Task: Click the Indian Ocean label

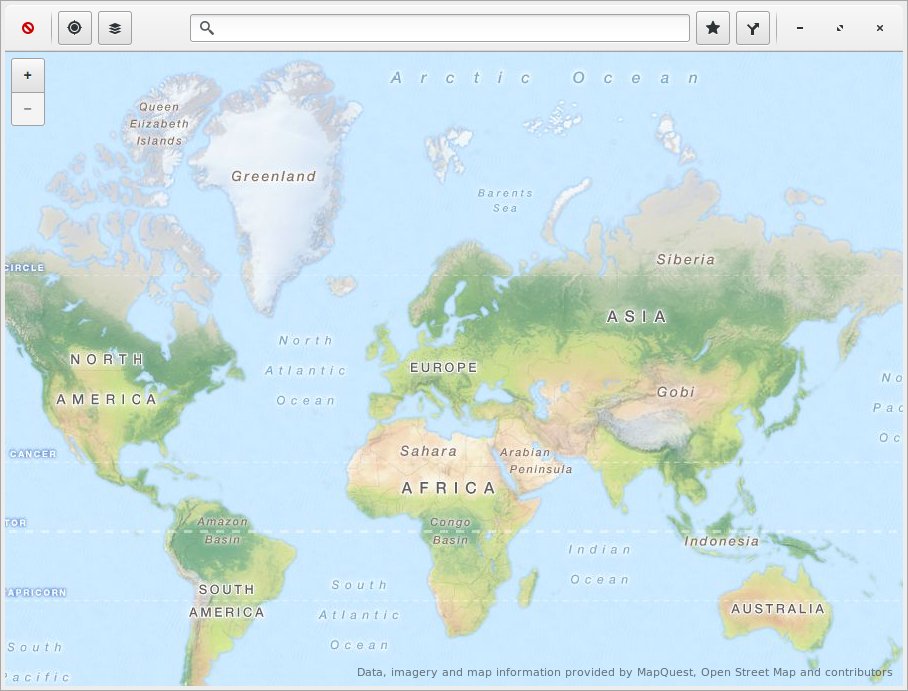Action: (x=599, y=564)
